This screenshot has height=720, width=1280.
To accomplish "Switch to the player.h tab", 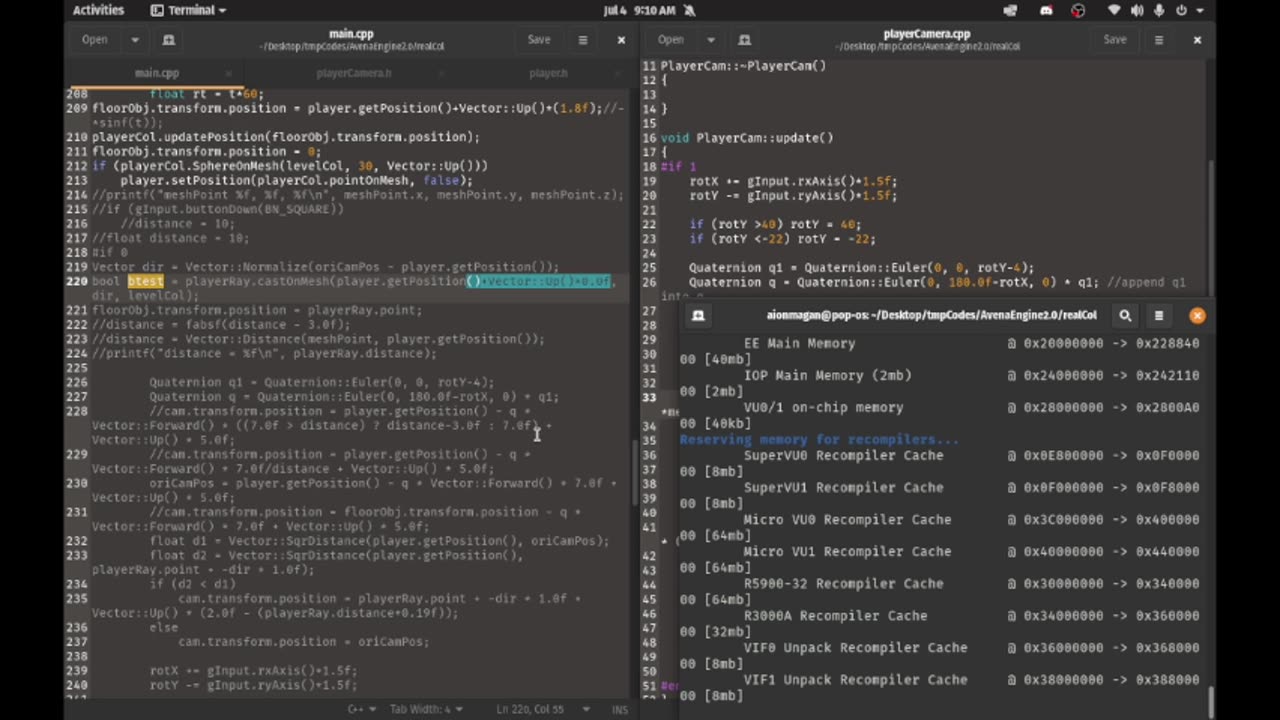I will 548,73.
